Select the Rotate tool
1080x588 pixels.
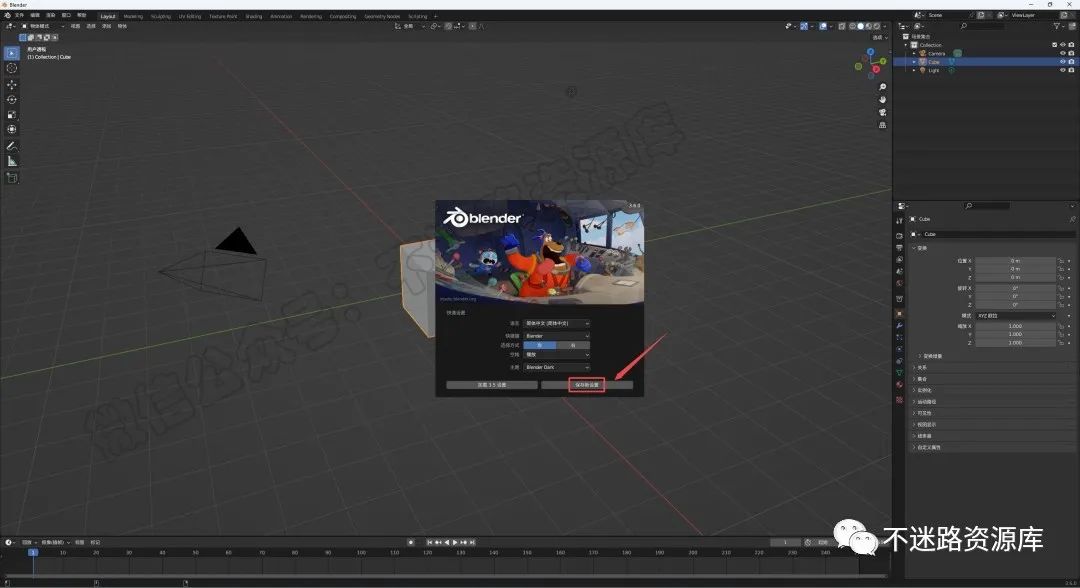coord(12,100)
